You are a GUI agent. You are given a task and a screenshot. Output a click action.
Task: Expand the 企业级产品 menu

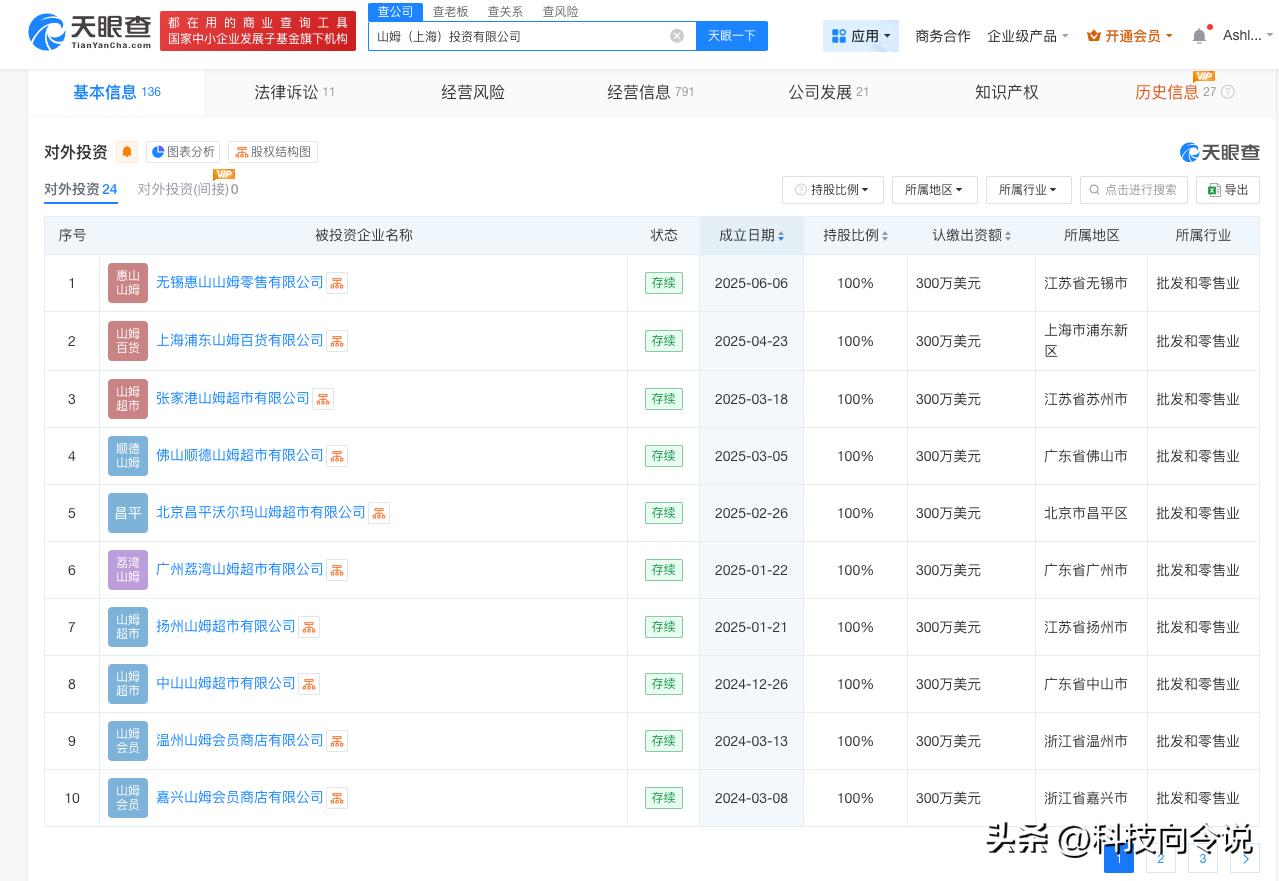[x=1028, y=36]
